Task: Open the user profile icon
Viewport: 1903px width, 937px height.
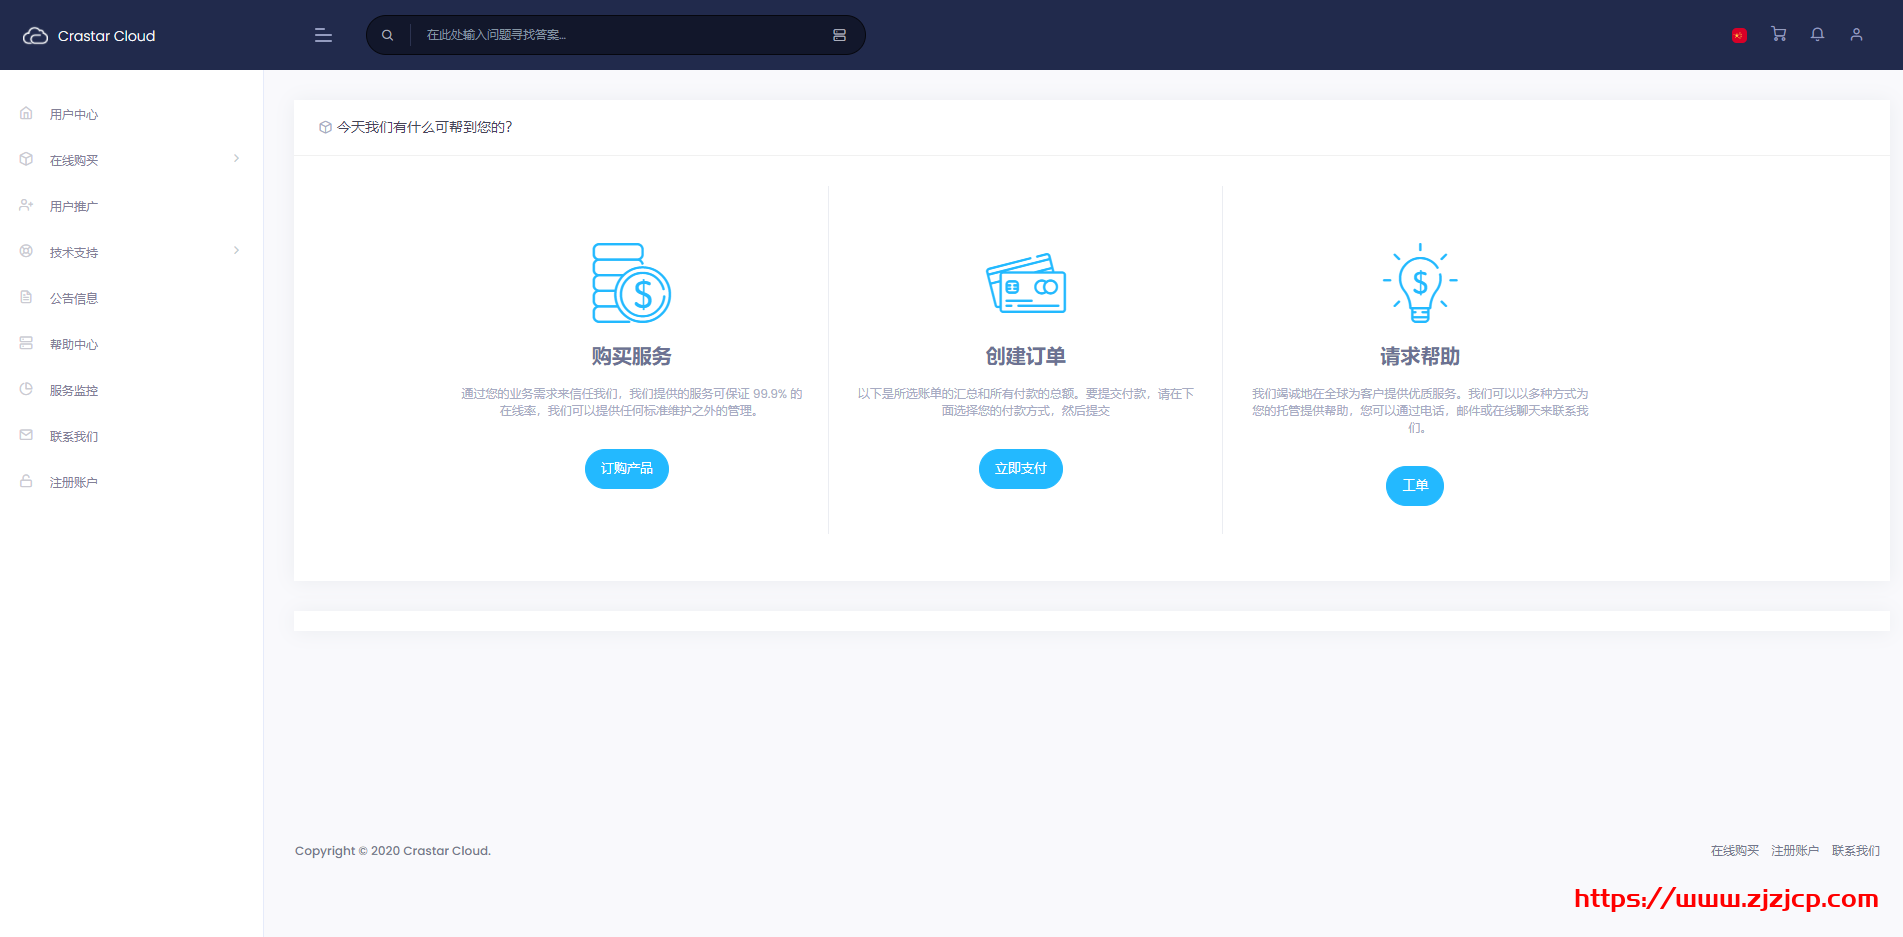Action: [1856, 34]
